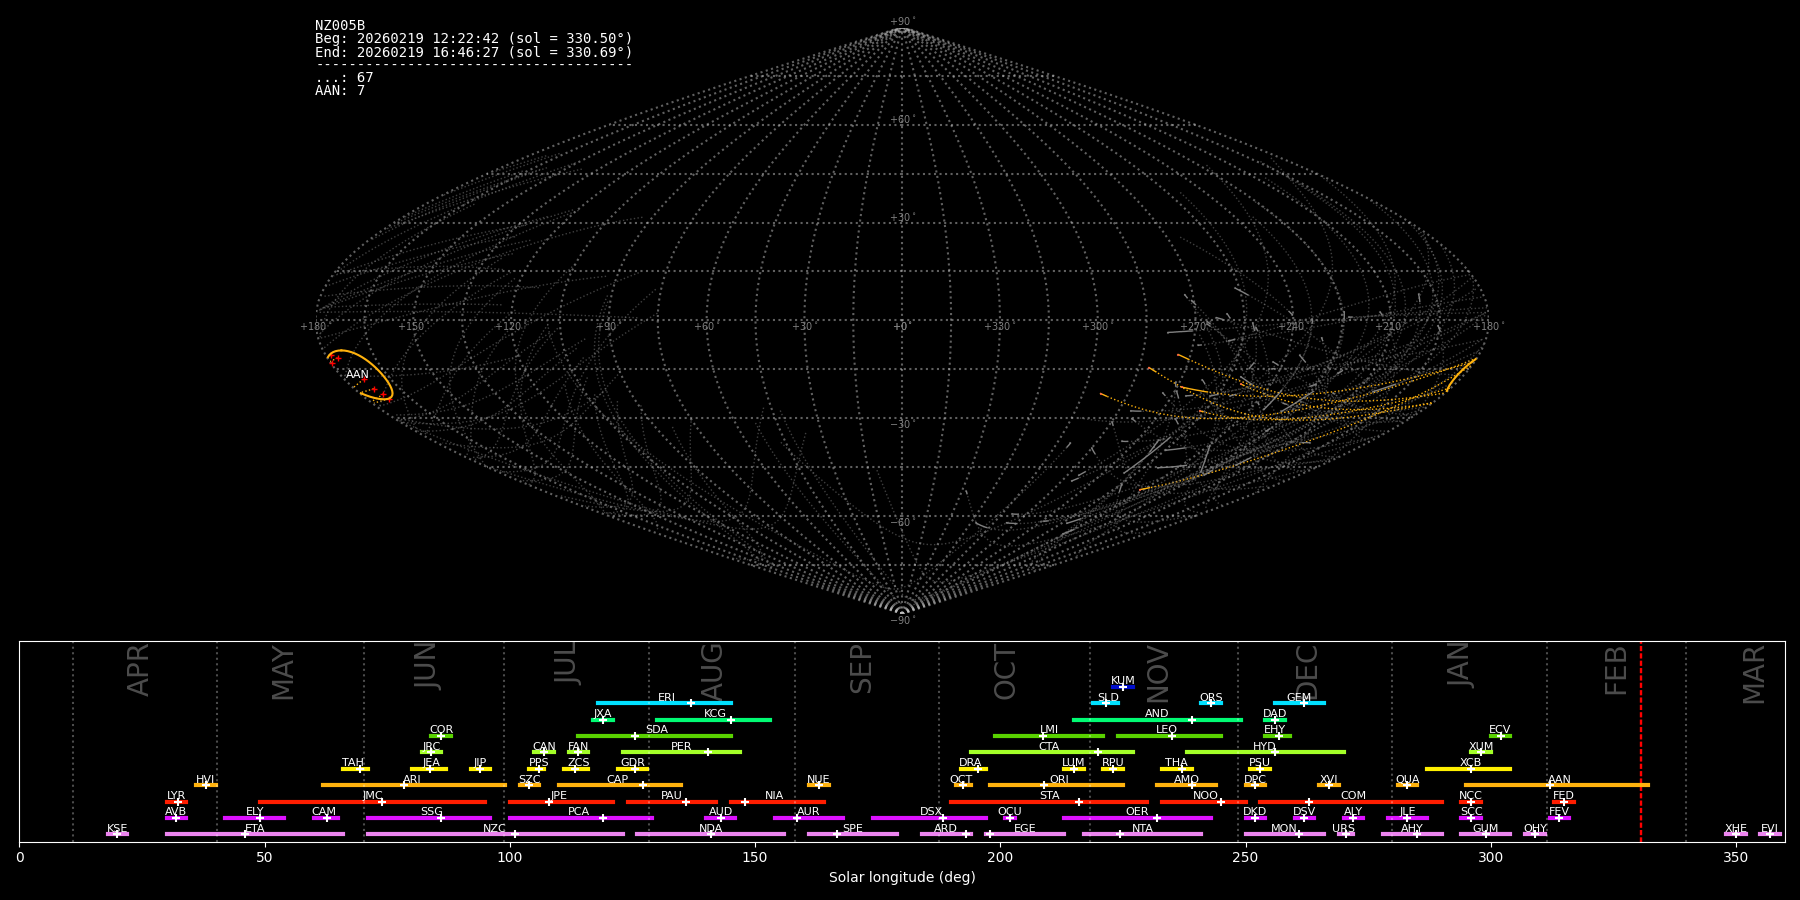This screenshot has width=1800, height=900.
Task: Click the 'Solar longitude (deg)' axis label
Action: tap(902, 878)
